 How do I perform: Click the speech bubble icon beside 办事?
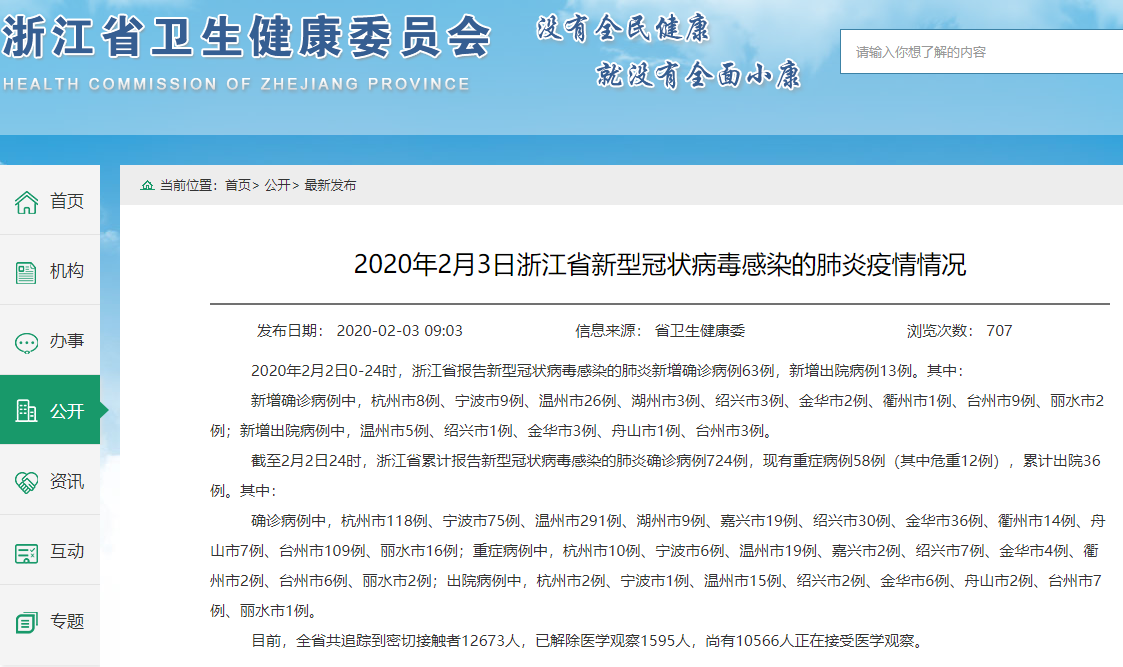(27, 342)
